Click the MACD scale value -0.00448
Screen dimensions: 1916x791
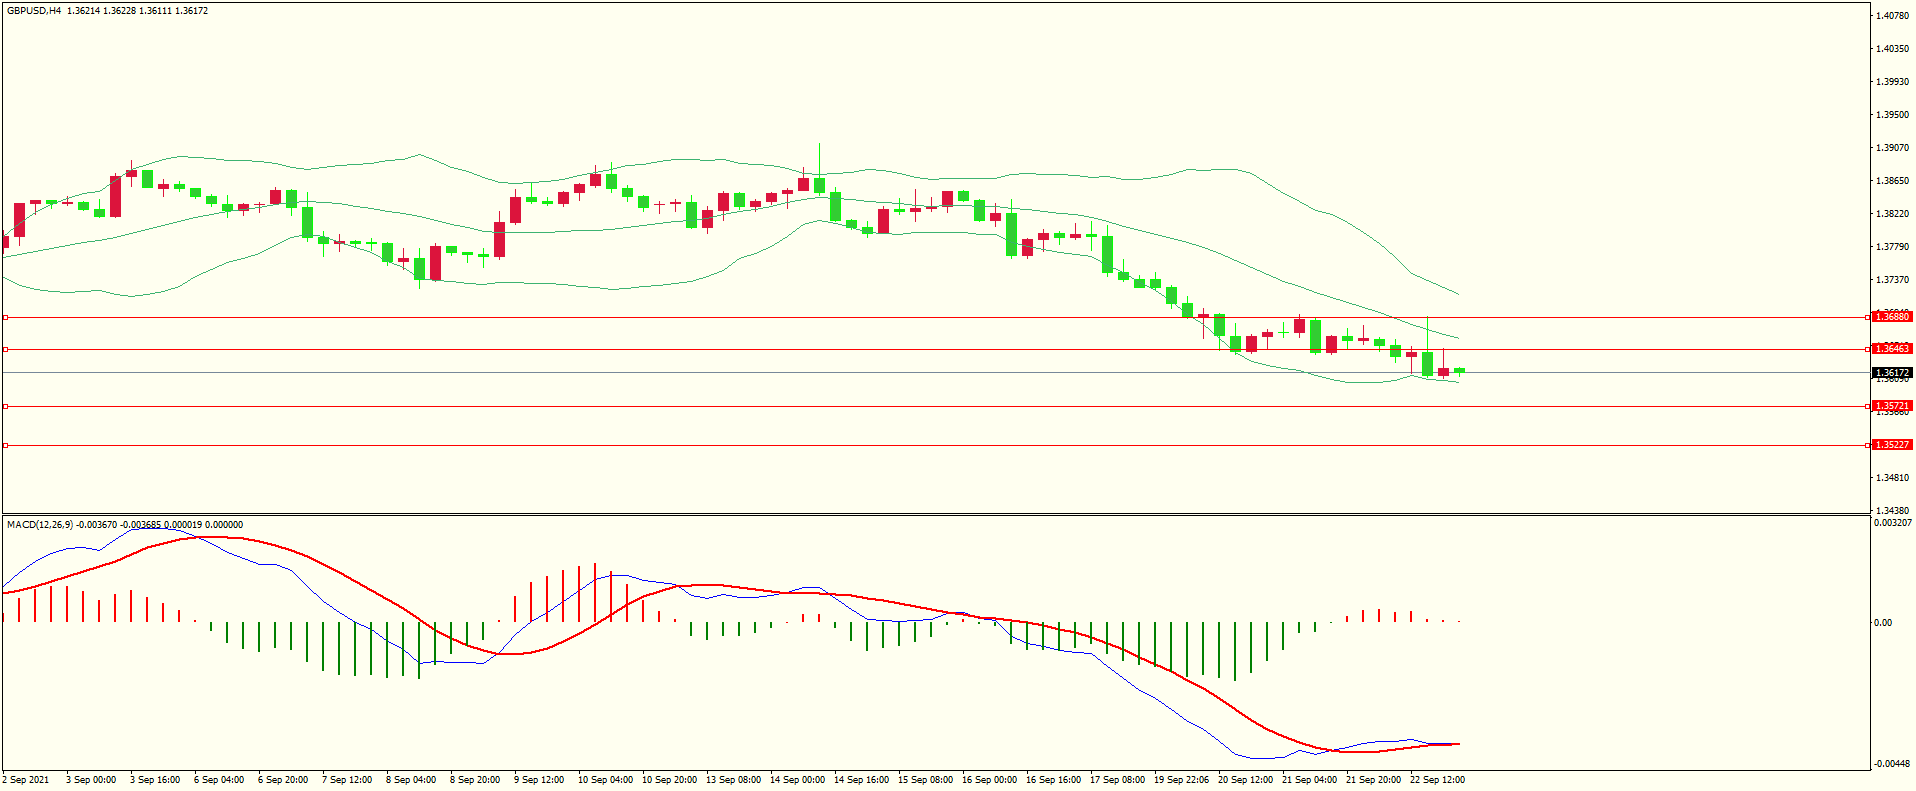pyautogui.click(x=1892, y=764)
